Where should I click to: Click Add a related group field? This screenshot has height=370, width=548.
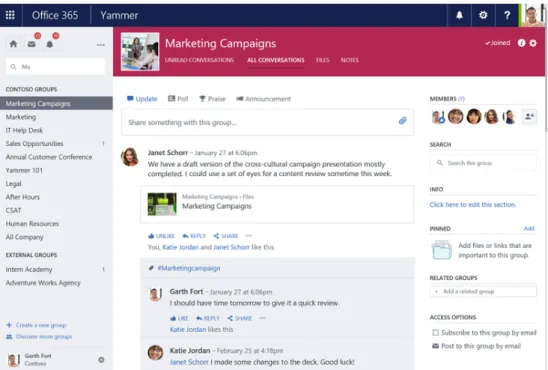tap(483, 291)
